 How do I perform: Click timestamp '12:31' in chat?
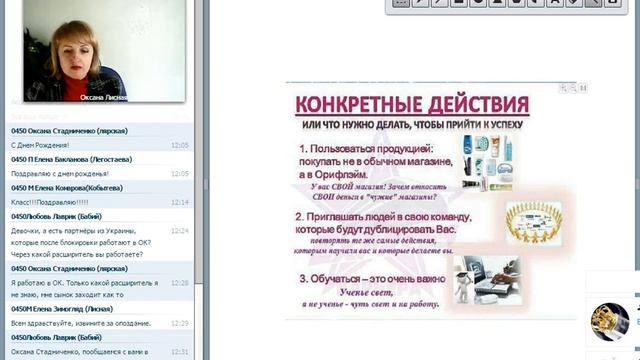[180, 352]
